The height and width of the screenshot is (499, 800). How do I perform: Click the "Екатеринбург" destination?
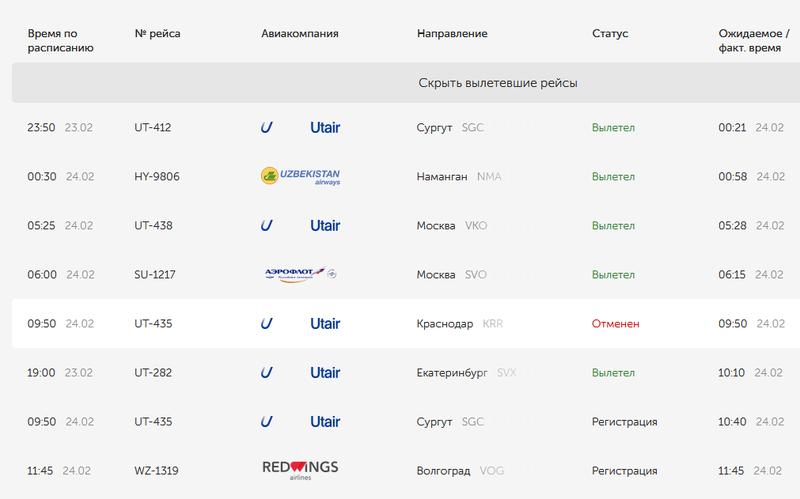pyautogui.click(x=452, y=373)
